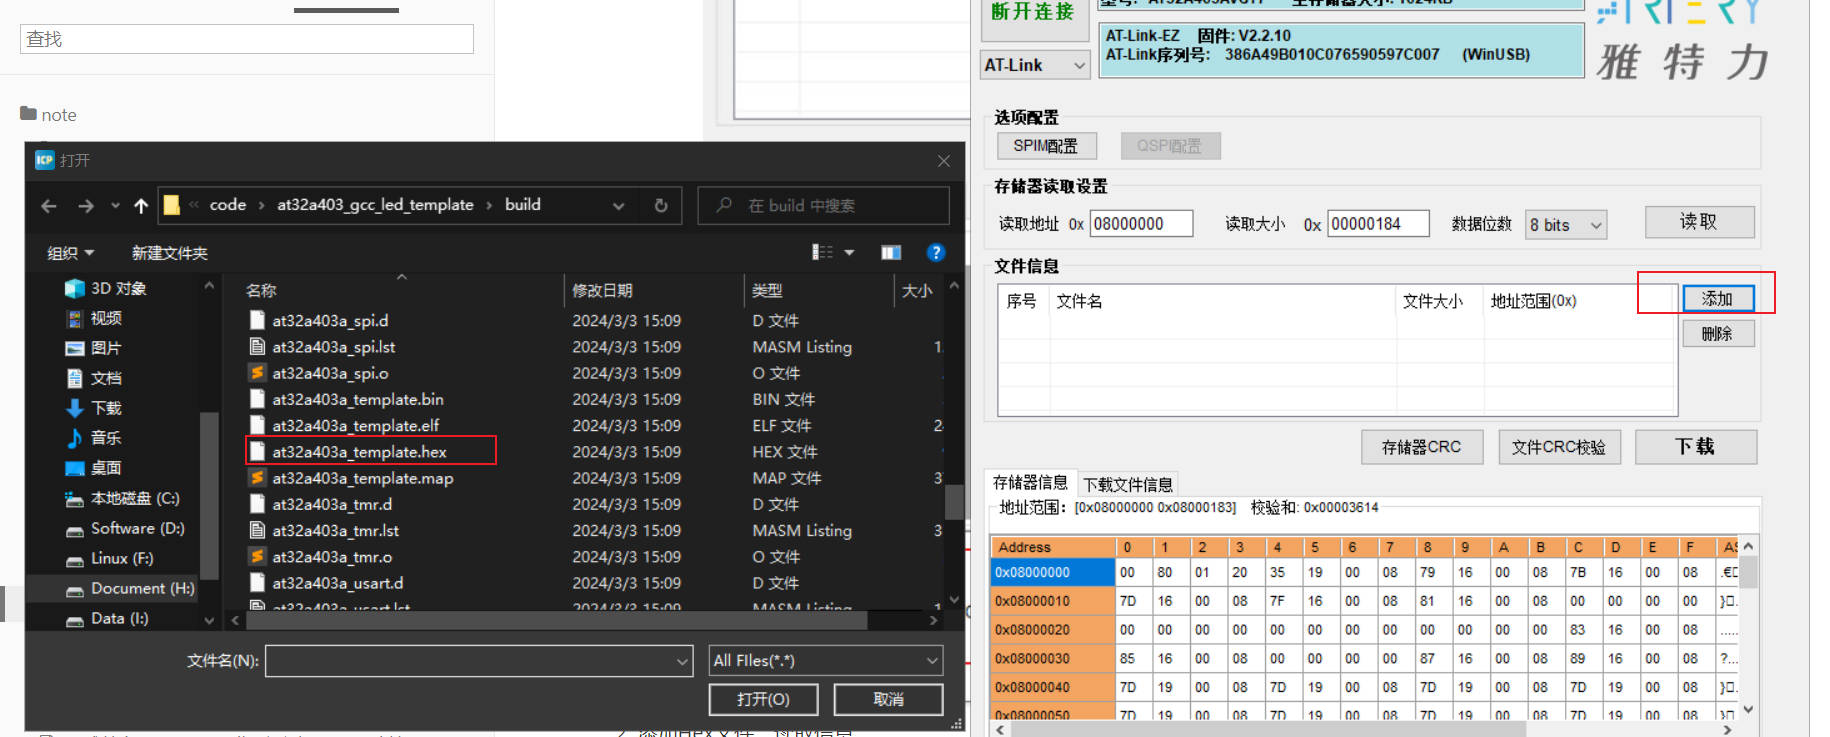Image resolution: width=1830 pixels, height=737 pixels.
Task: Open the AT-Link dropdown
Action: pyautogui.click(x=1035, y=65)
